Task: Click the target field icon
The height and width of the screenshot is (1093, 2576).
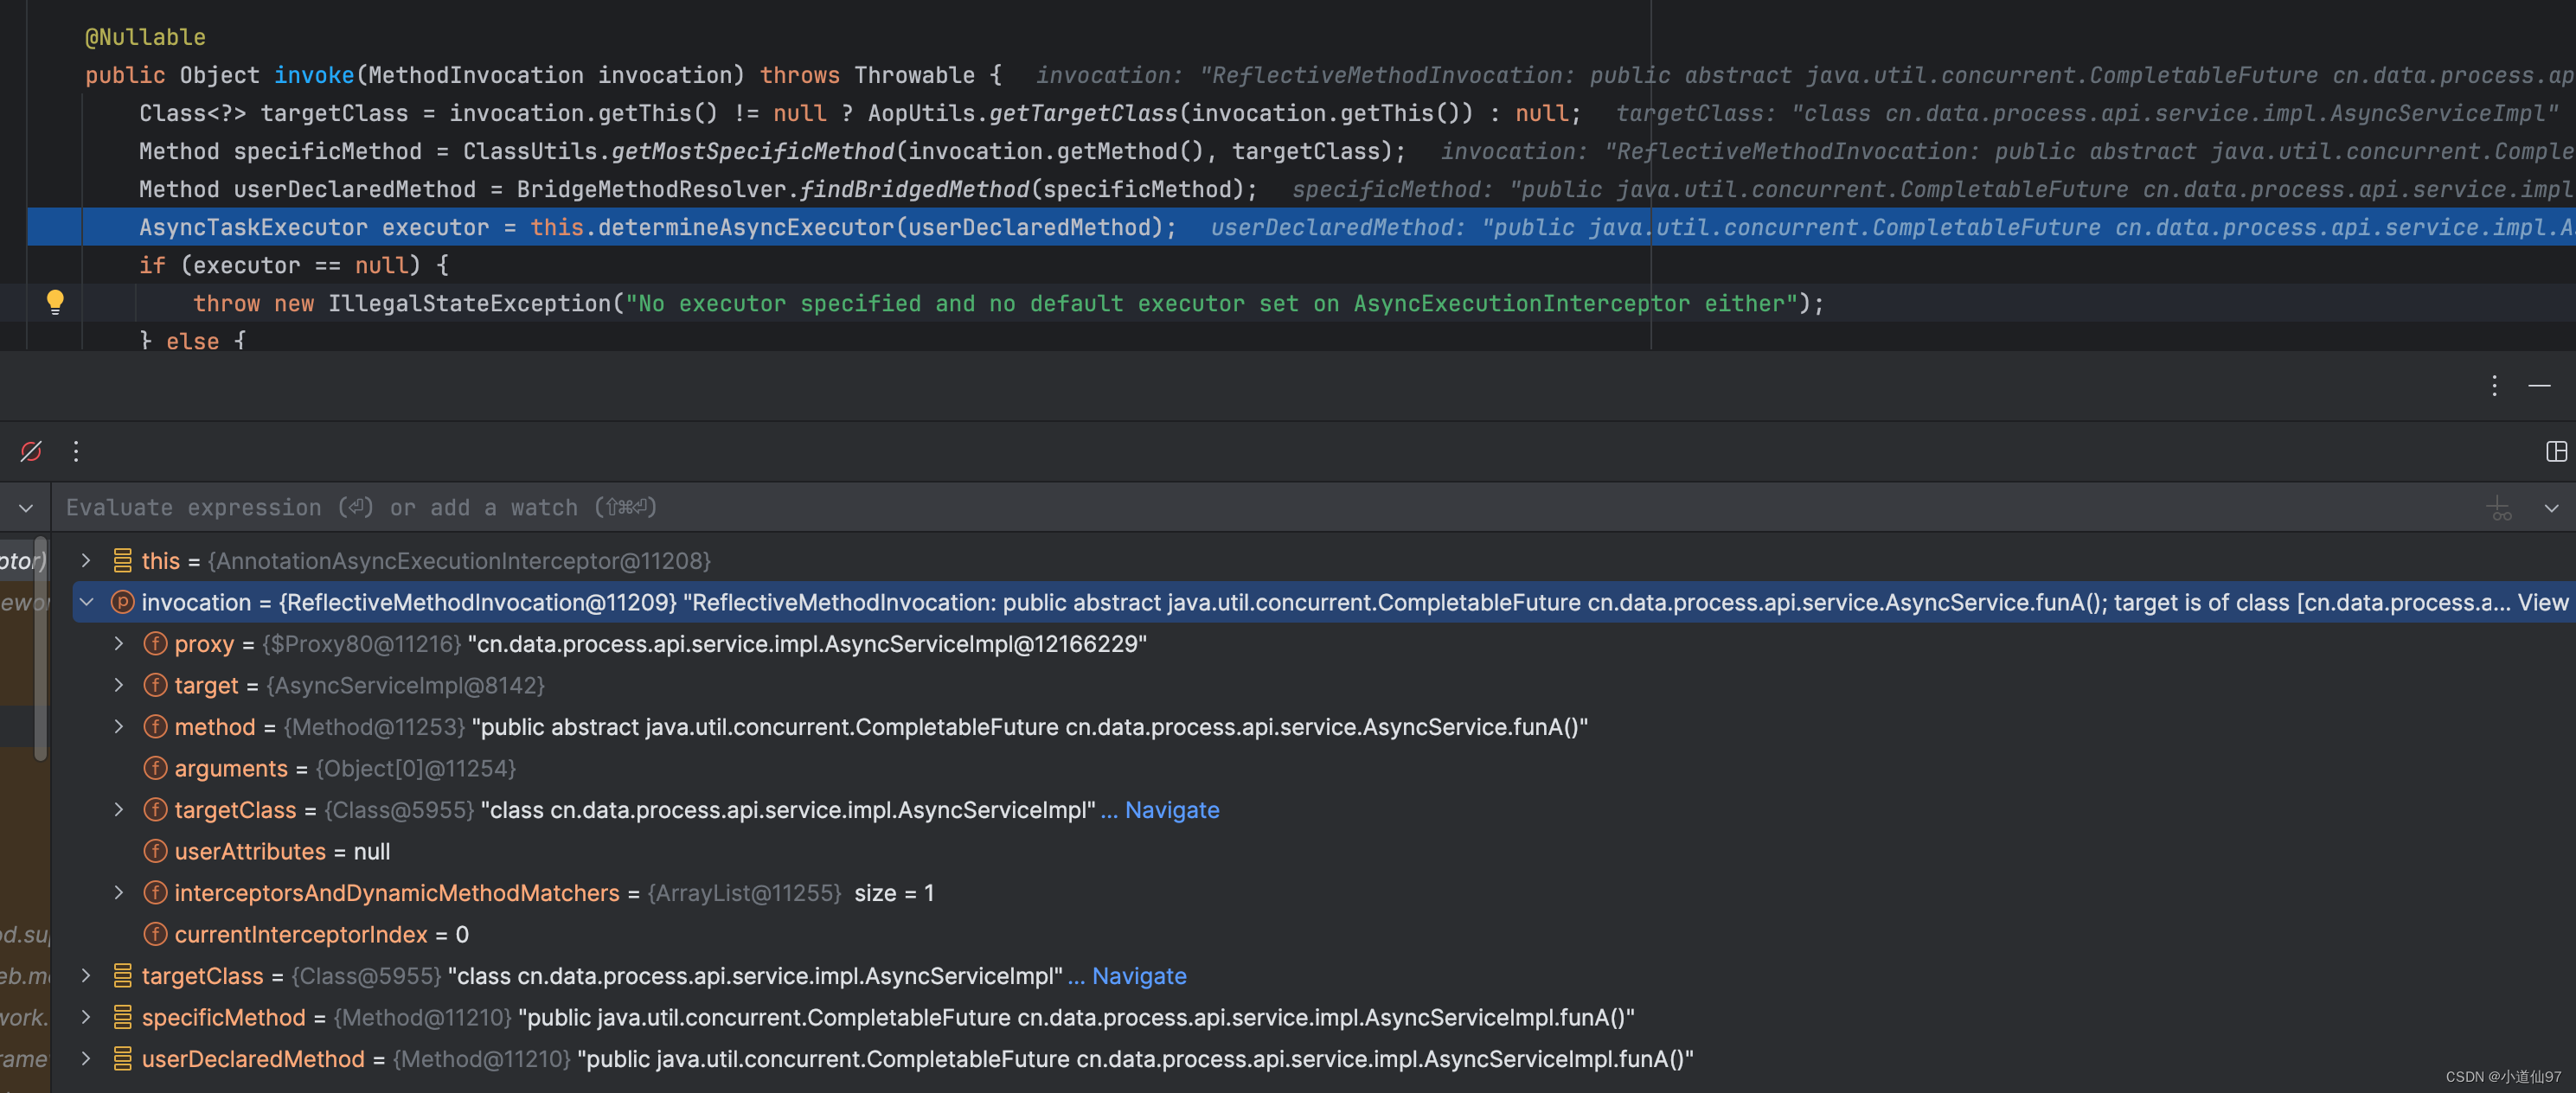Action: [x=155, y=685]
